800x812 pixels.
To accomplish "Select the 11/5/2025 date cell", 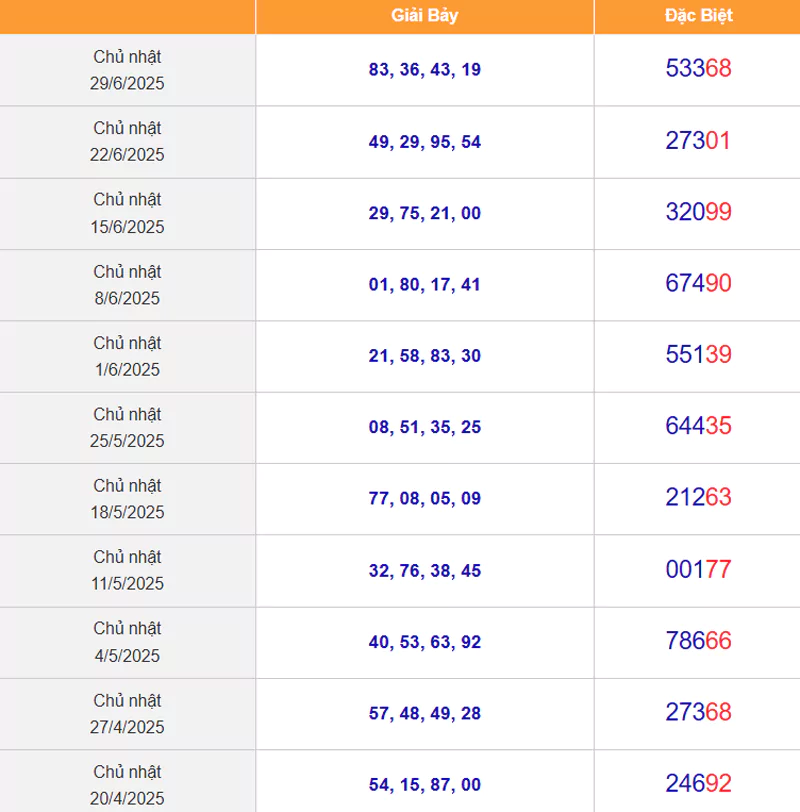I will tap(127, 570).
